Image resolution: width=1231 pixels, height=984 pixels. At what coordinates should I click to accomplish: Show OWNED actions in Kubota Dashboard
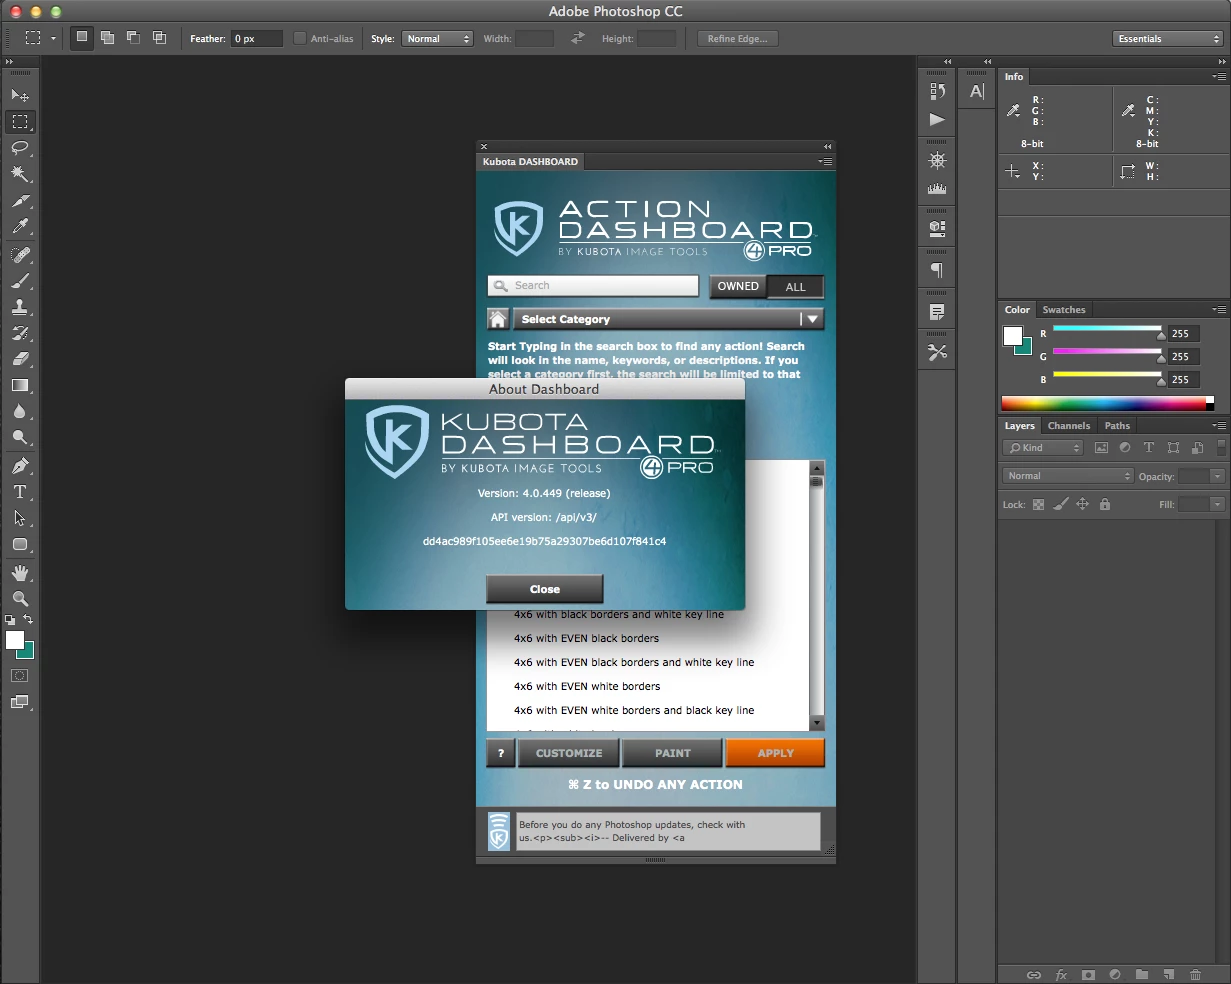738,286
